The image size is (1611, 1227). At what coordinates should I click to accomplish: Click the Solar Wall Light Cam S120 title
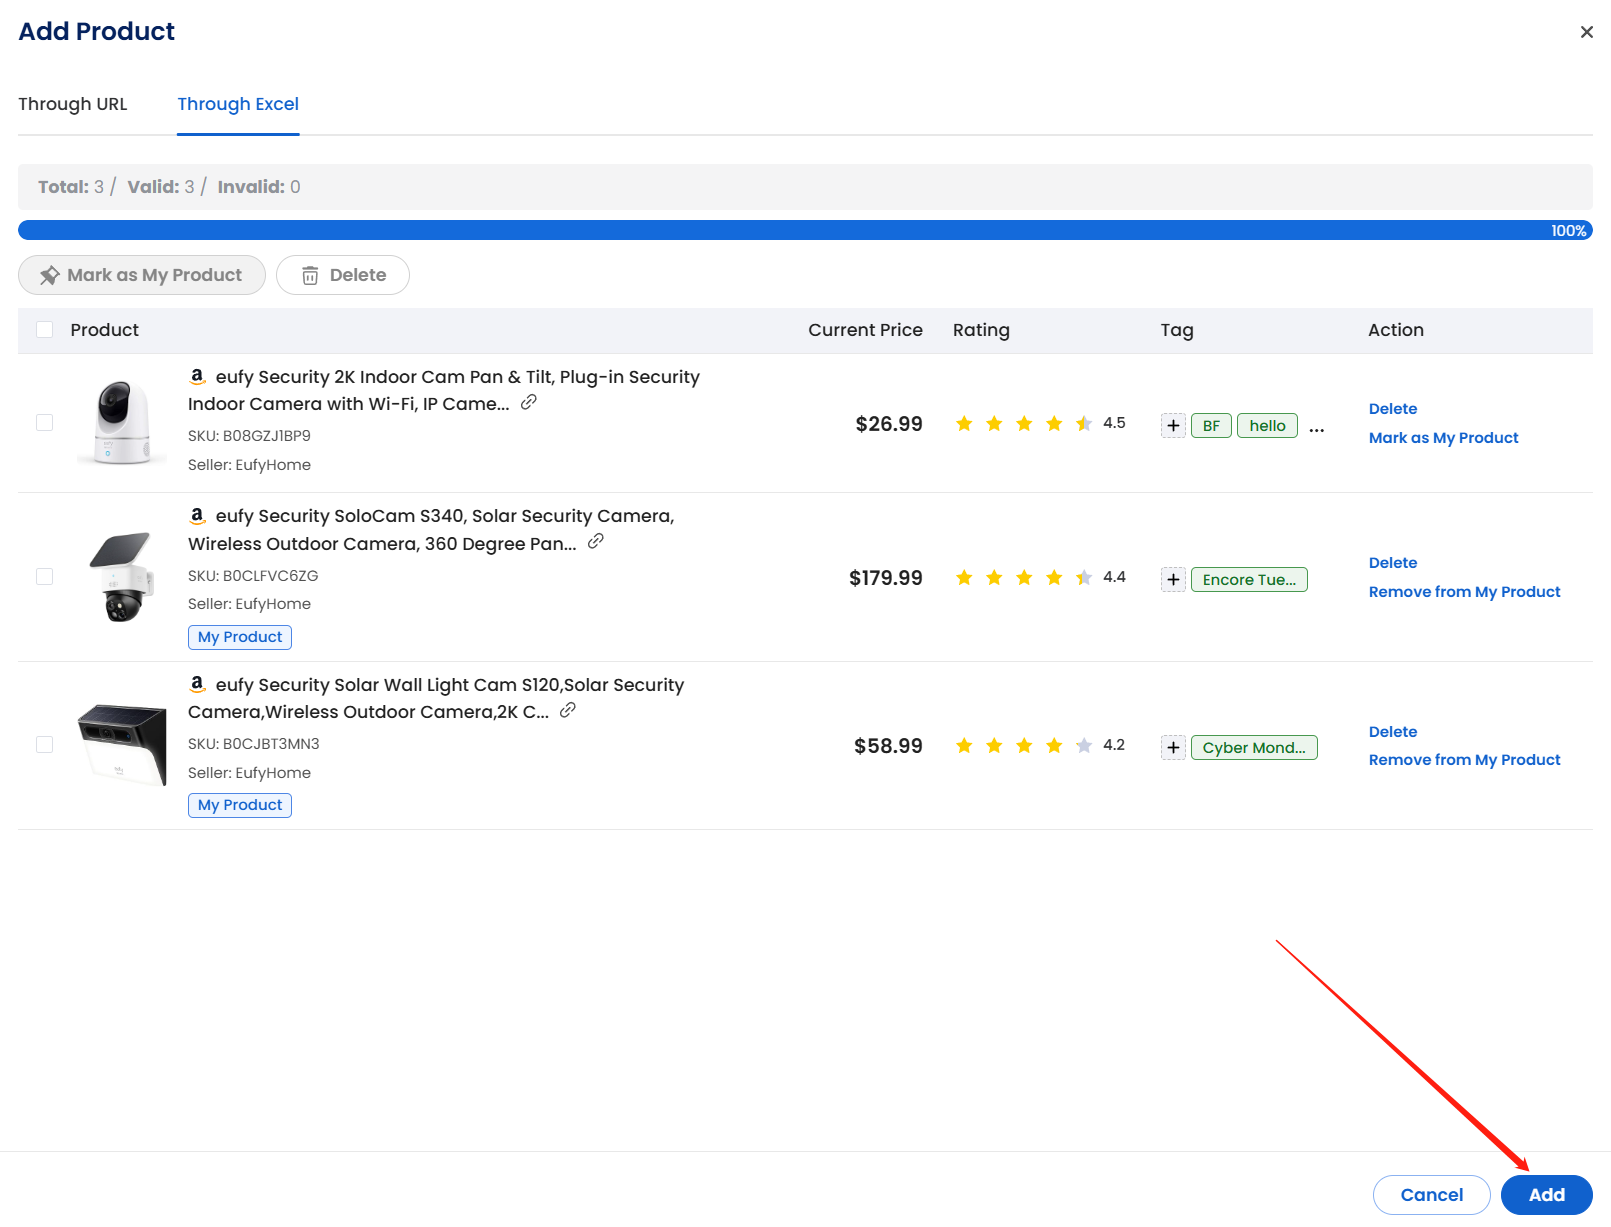point(436,698)
